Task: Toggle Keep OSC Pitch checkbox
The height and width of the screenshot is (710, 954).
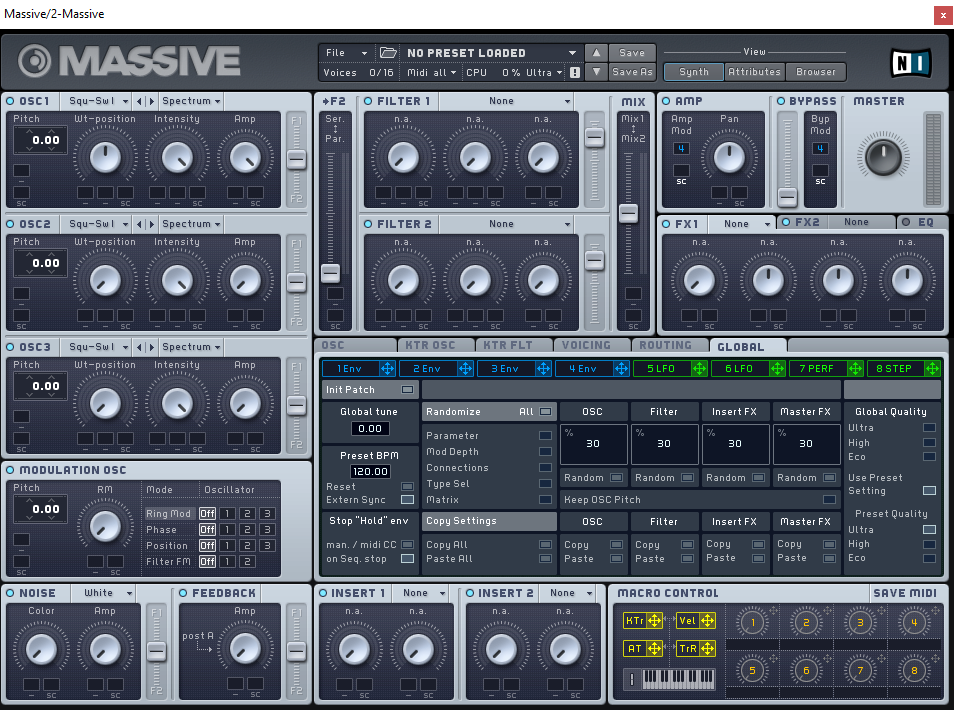Action: (829, 499)
